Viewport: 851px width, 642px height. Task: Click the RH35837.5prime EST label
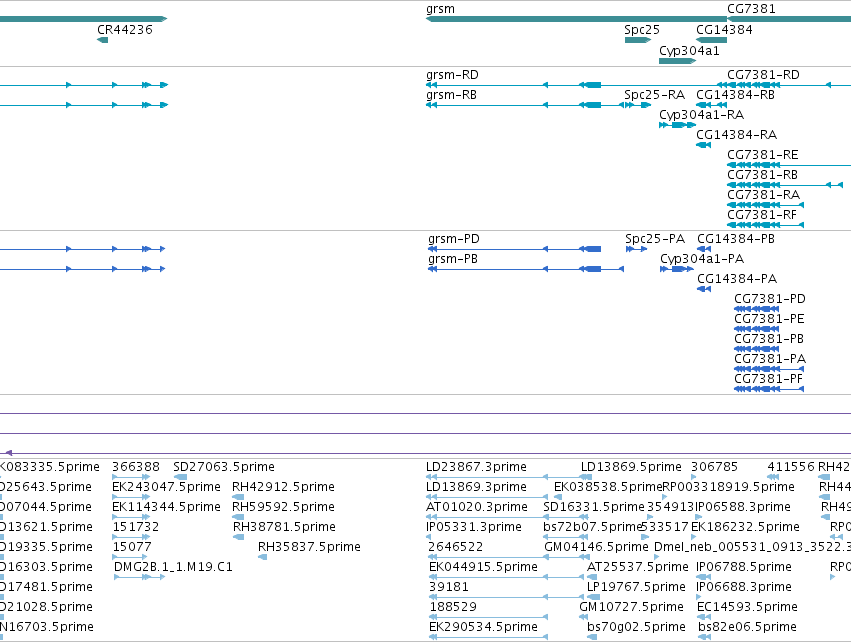coord(309,547)
